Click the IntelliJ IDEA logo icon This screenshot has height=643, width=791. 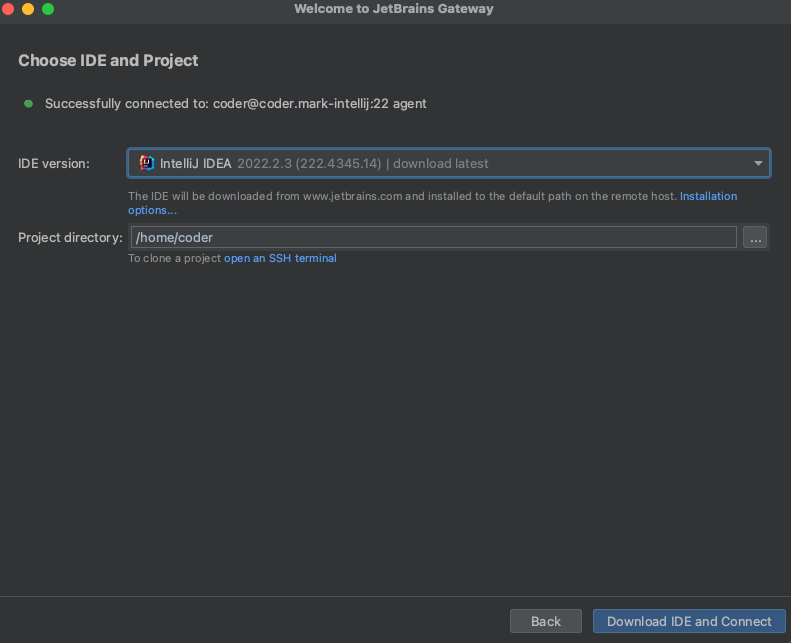(x=147, y=163)
